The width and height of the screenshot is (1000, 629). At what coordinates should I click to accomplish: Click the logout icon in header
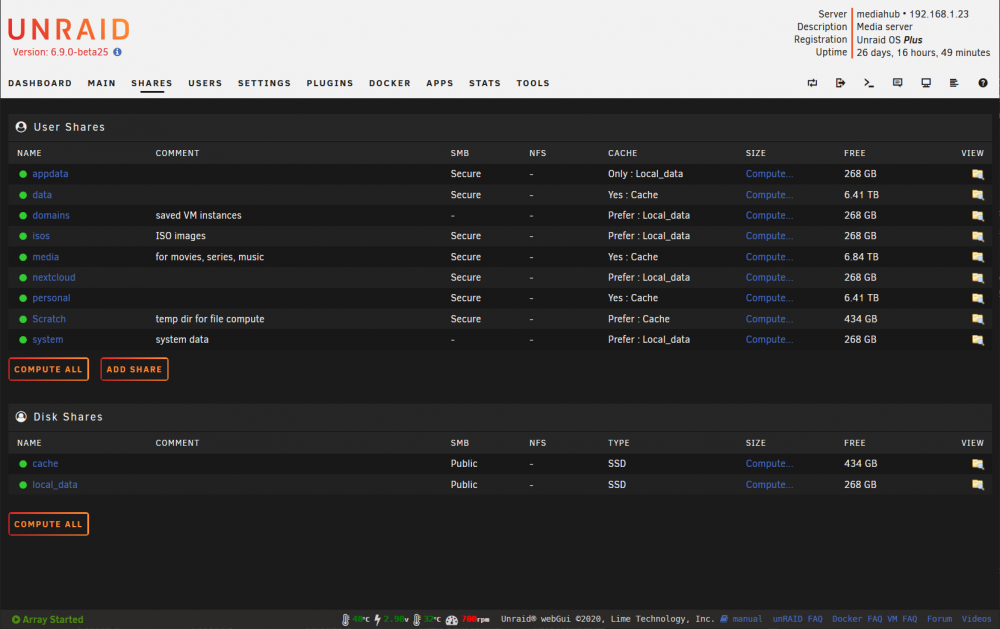point(841,83)
